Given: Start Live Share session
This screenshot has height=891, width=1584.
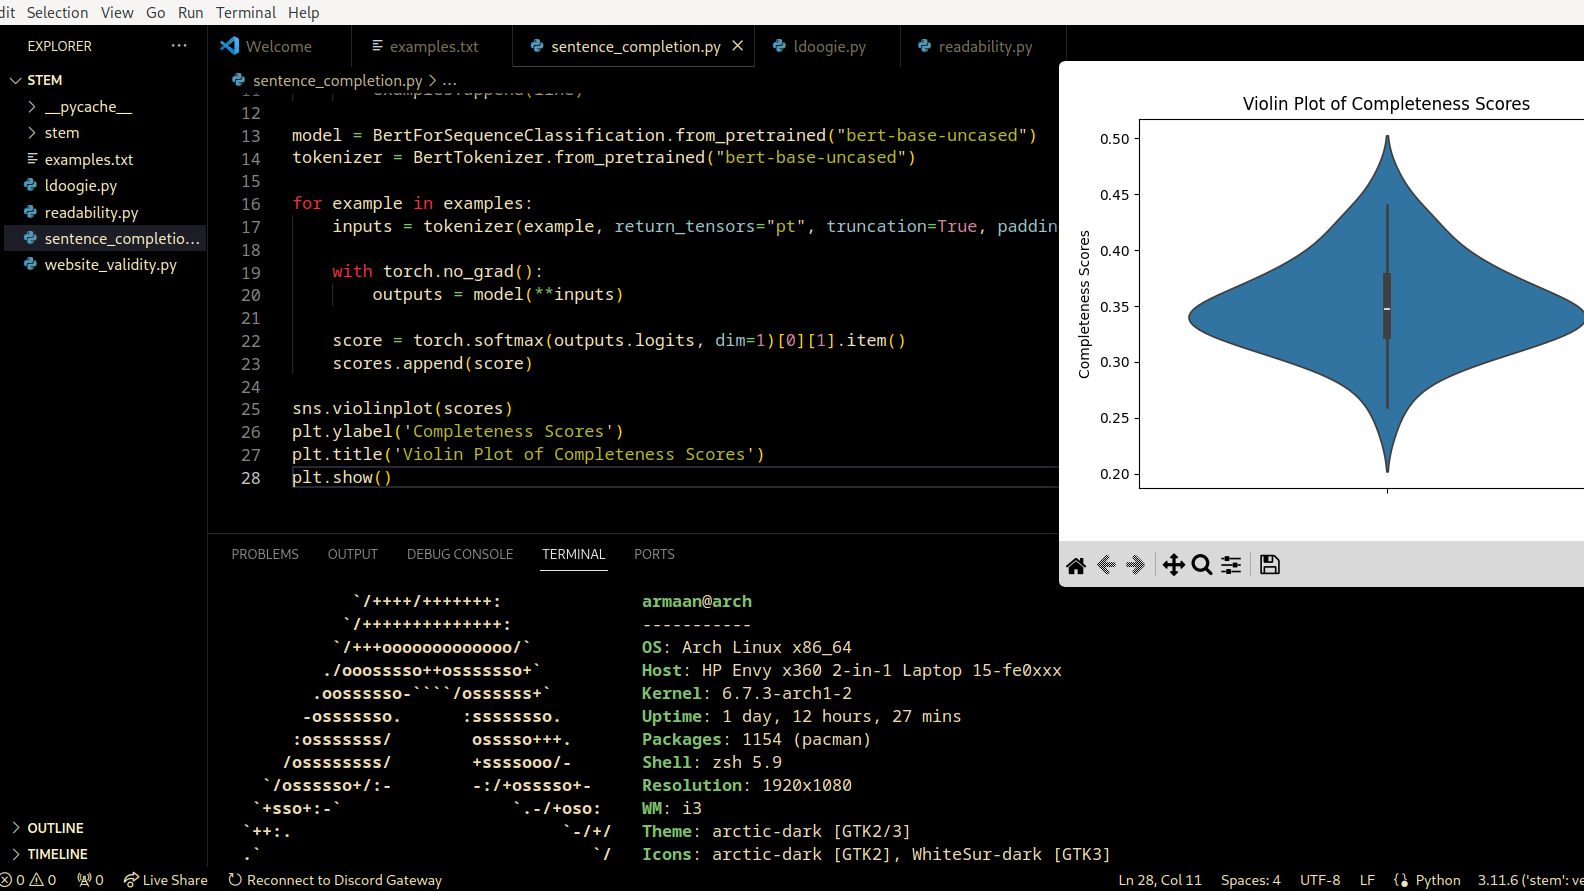Looking at the screenshot, I should click(x=166, y=880).
